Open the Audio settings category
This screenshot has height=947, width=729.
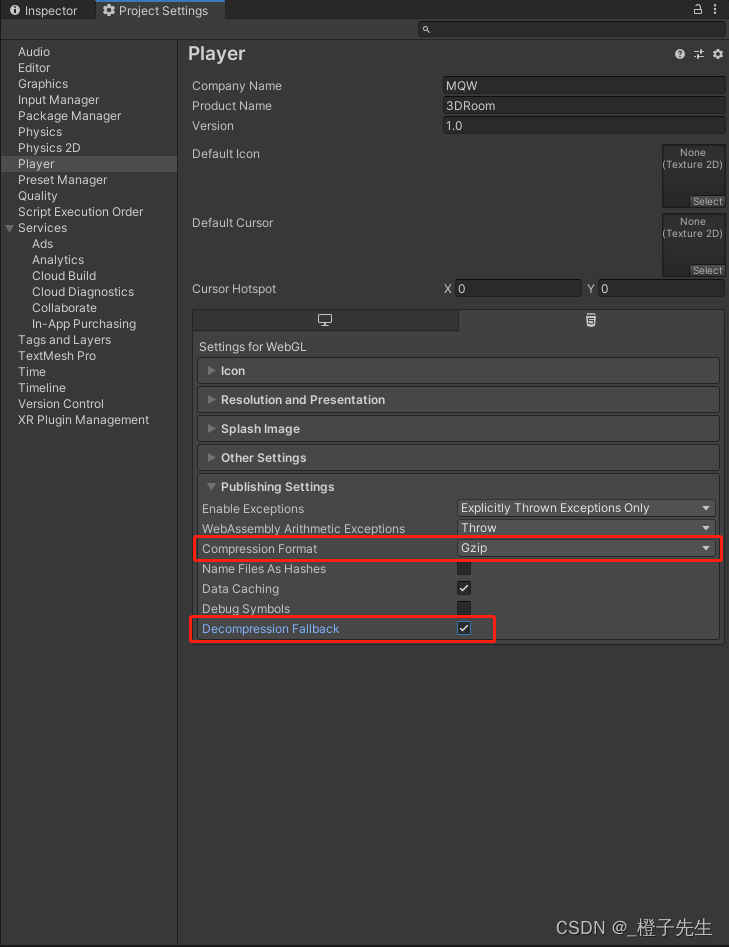tap(34, 52)
